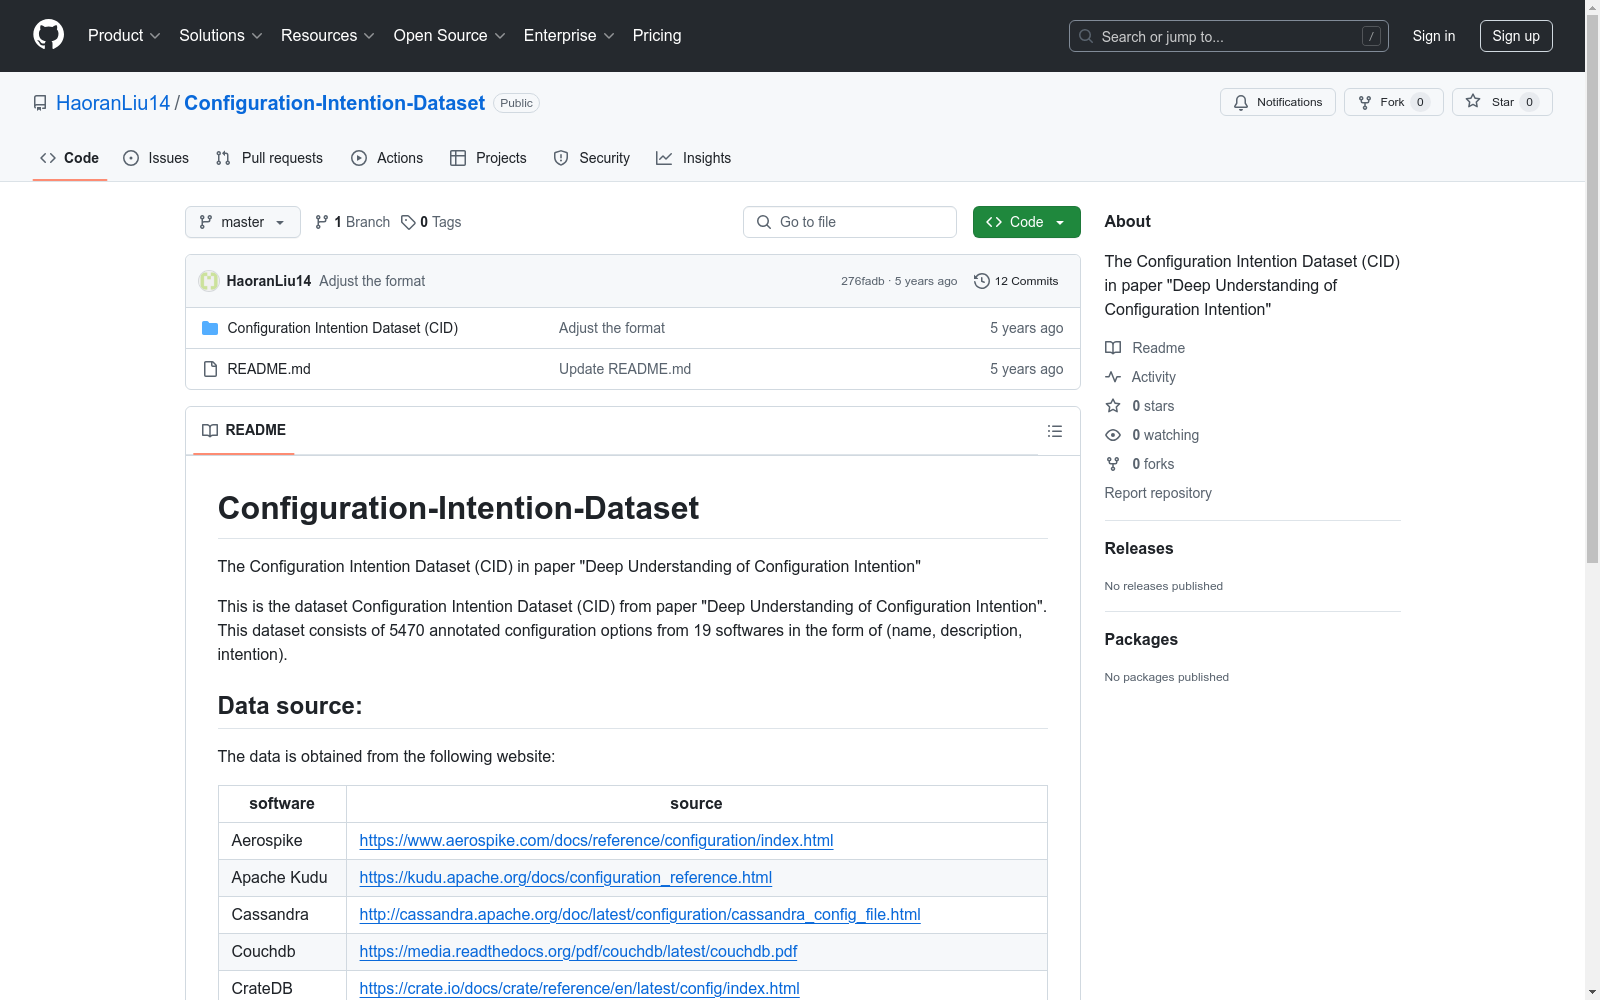The height and width of the screenshot is (1000, 1600).
Task: Expand the Resources menu
Action: pos(328,36)
